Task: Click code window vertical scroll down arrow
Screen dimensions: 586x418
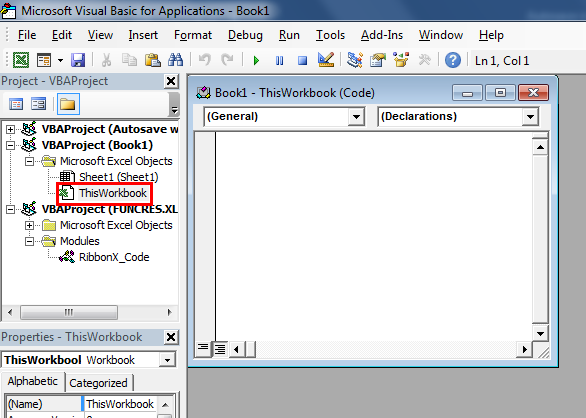Action: (540, 334)
